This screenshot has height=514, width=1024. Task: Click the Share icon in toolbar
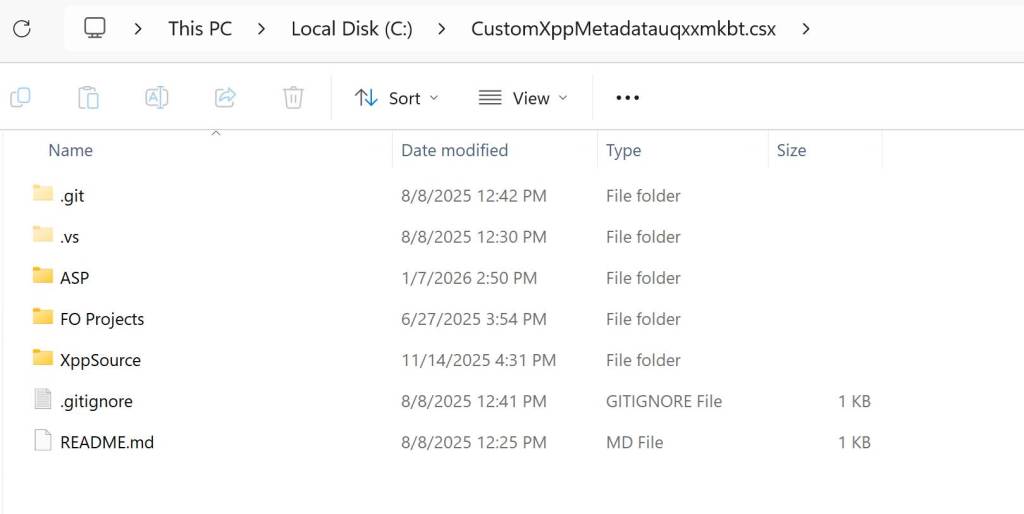(225, 97)
